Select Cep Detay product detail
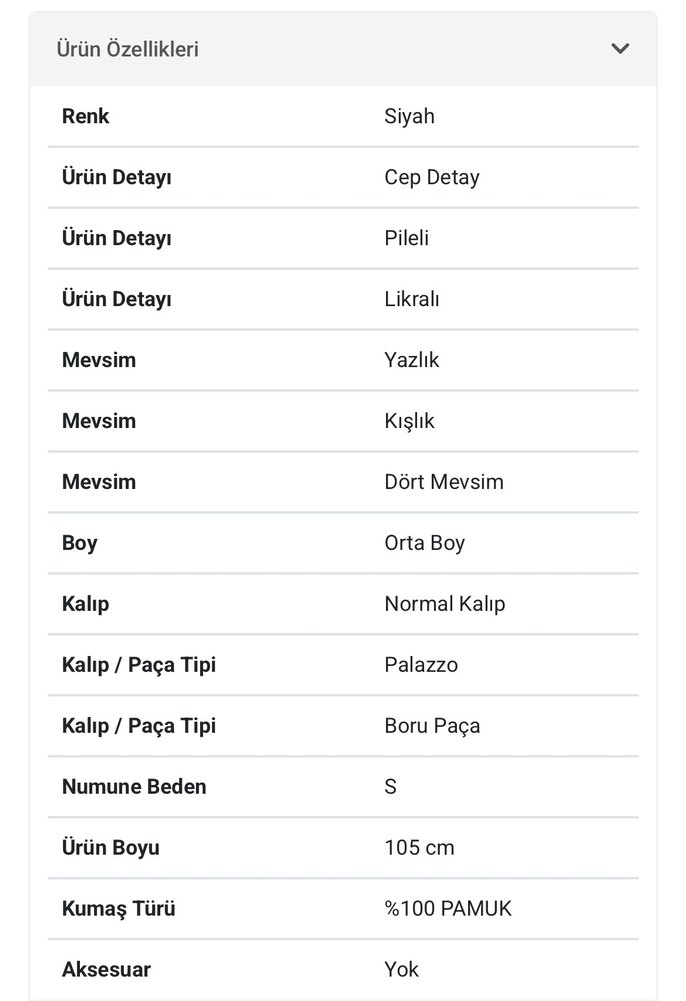This screenshot has width=686, height=1001. tap(430, 177)
